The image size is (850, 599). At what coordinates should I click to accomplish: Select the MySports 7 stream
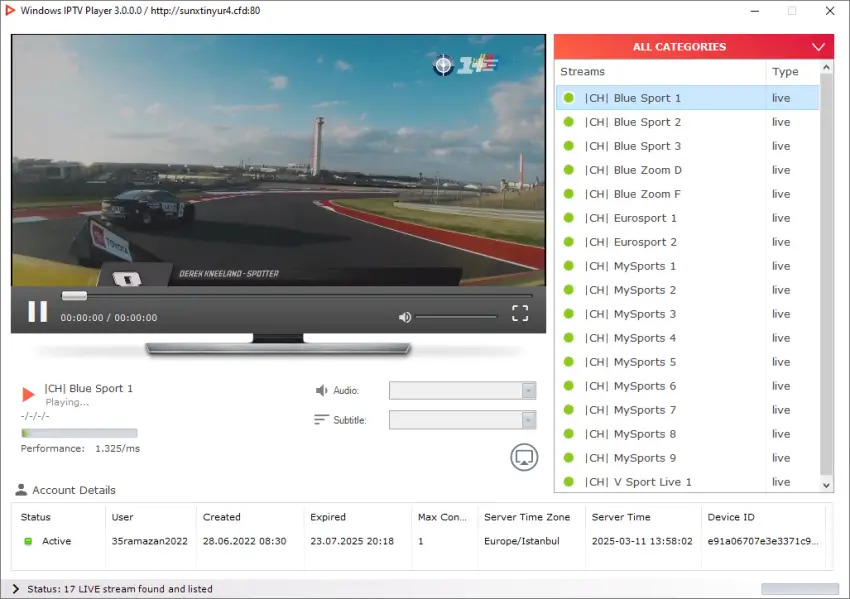coord(687,410)
